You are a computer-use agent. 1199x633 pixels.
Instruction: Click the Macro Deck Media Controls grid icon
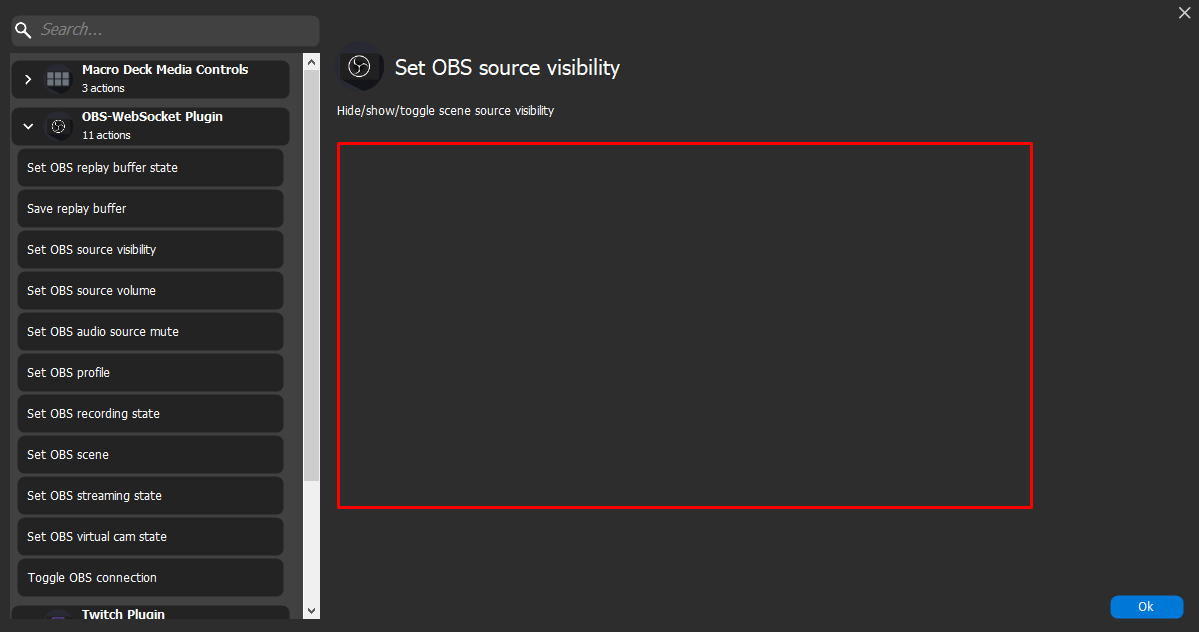57,78
